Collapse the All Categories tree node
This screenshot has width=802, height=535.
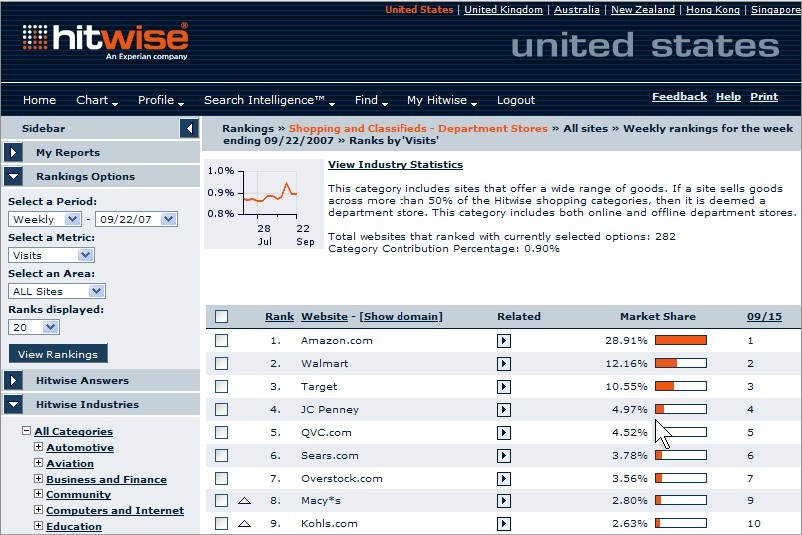pos(26,431)
